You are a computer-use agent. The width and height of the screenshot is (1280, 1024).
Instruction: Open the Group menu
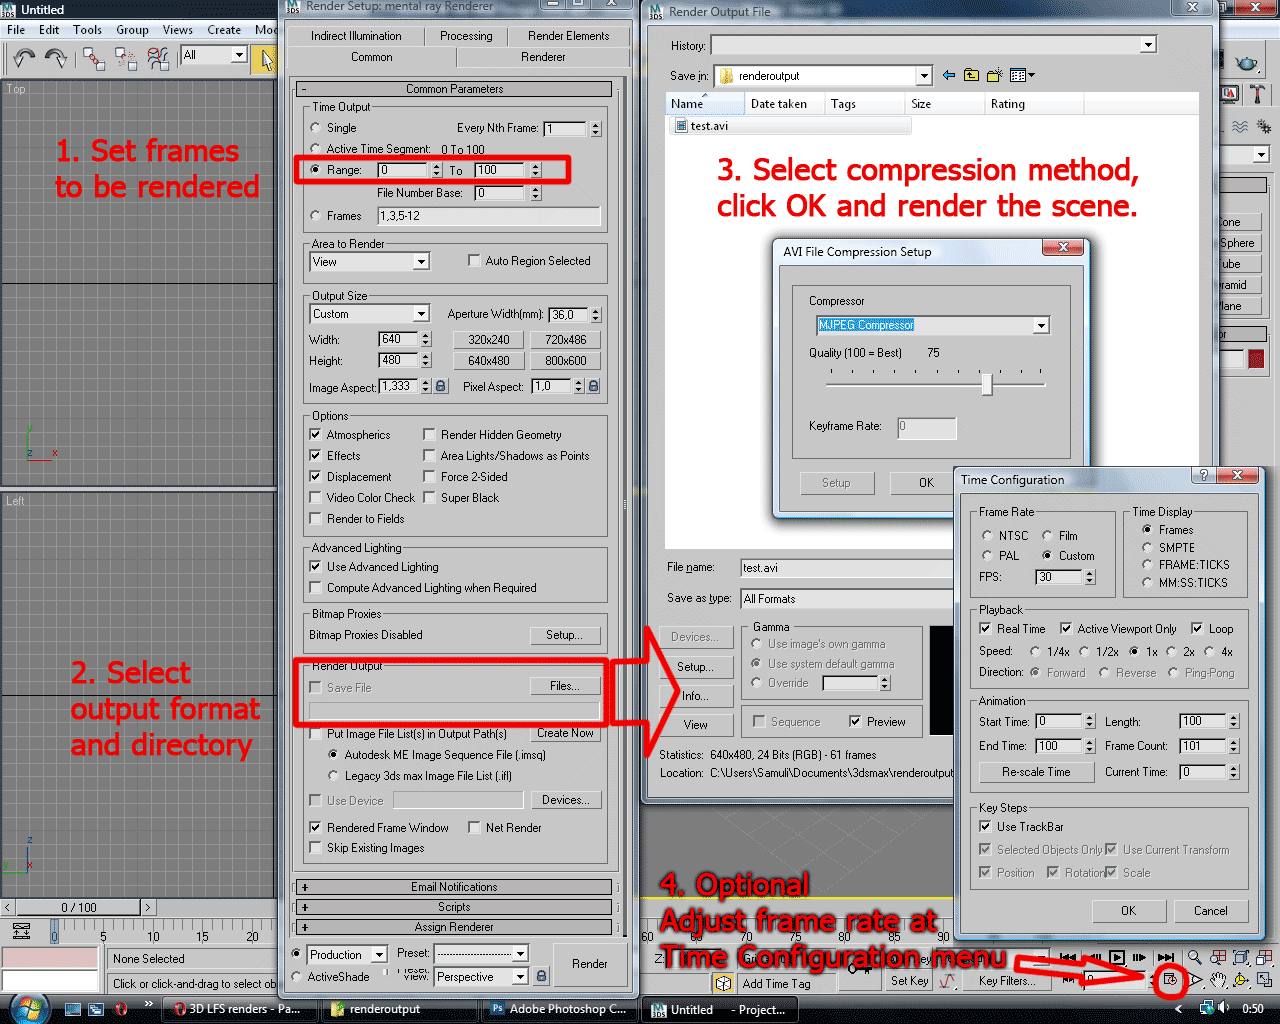point(132,30)
